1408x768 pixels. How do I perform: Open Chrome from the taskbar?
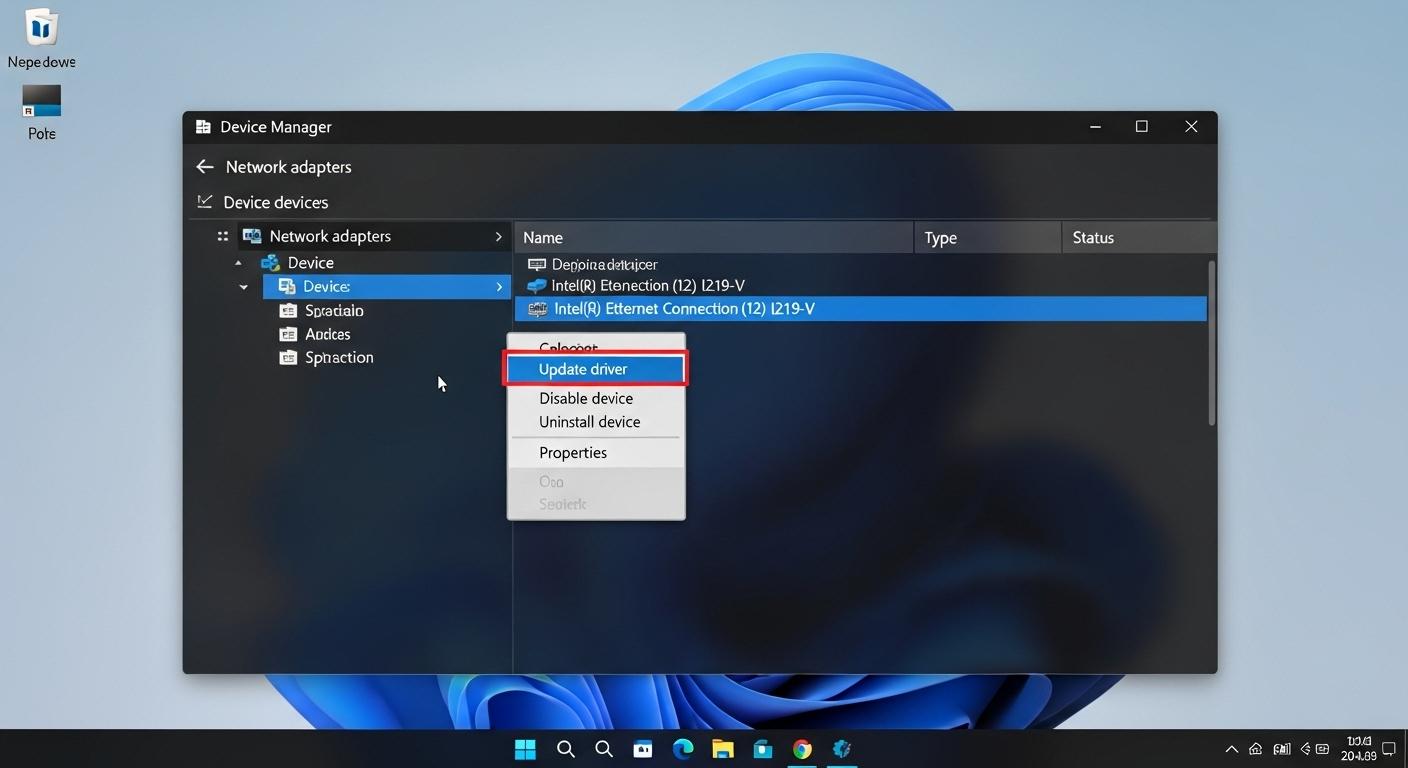[x=801, y=748]
